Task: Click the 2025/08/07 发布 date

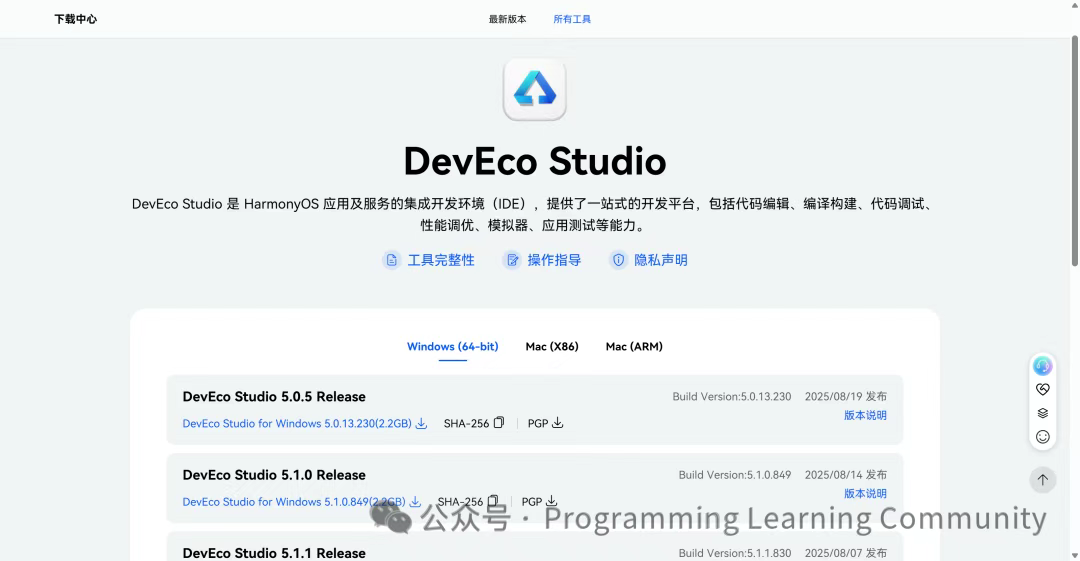Action: point(846,553)
